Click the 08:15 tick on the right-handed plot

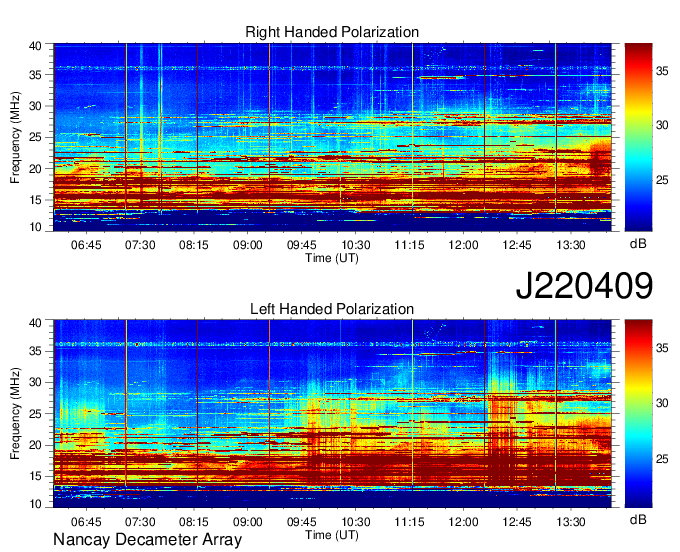pyautogui.click(x=194, y=245)
